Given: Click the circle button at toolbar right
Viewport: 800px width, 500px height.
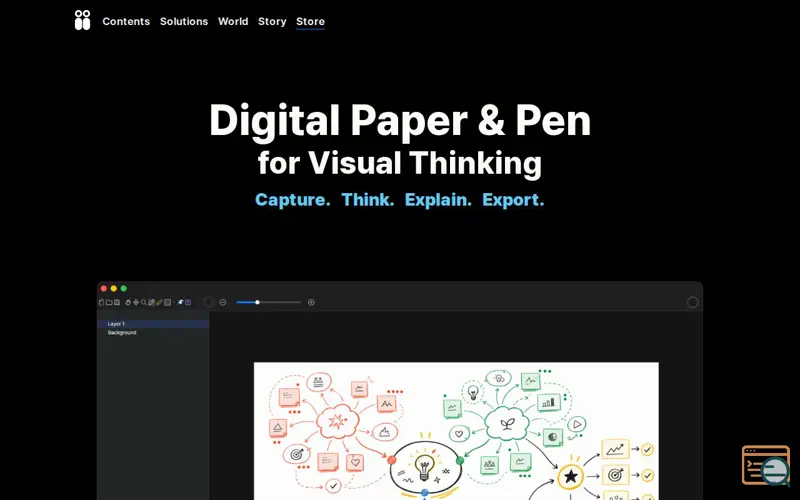Looking at the screenshot, I should coord(692,303).
